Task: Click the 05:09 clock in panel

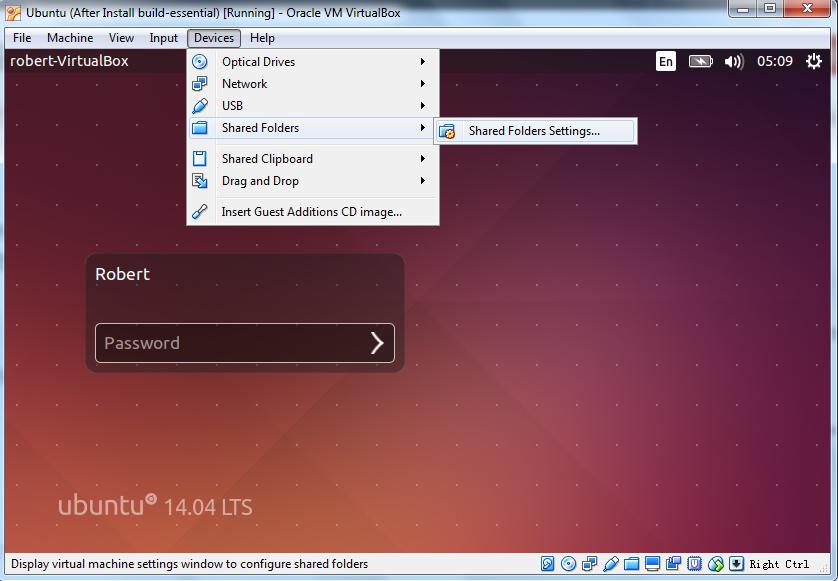Action: [x=774, y=61]
